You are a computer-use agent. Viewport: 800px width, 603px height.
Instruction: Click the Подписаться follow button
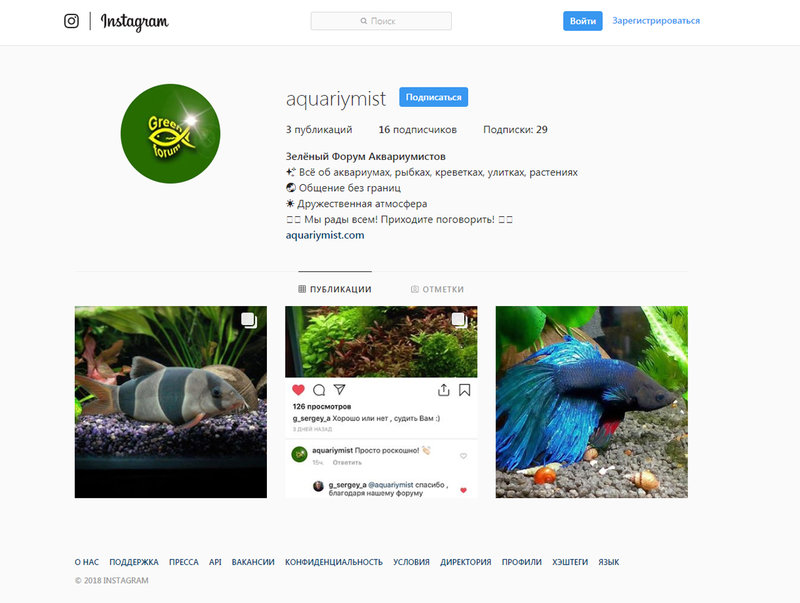point(434,97)
